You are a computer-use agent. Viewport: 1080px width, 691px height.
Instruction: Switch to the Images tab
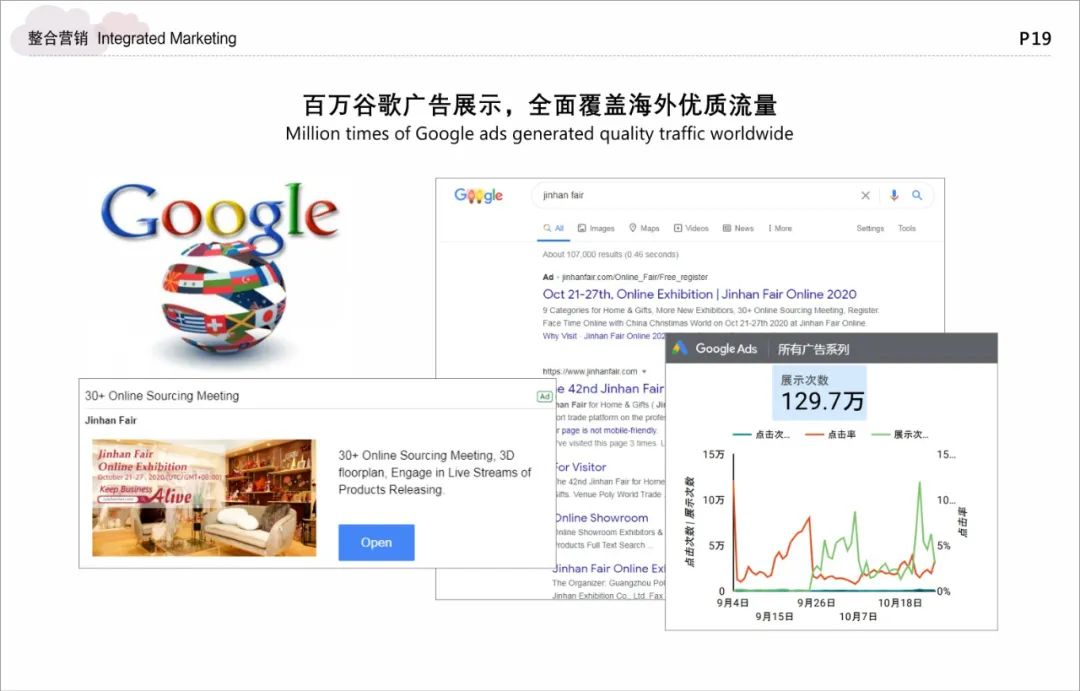(596, 228)
